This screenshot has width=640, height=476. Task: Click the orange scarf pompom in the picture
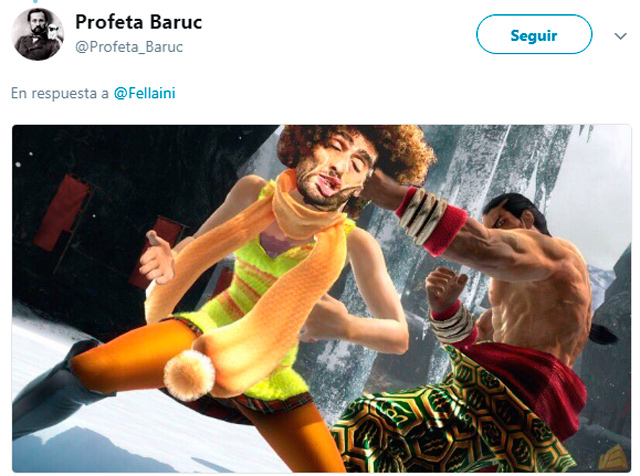189,374
